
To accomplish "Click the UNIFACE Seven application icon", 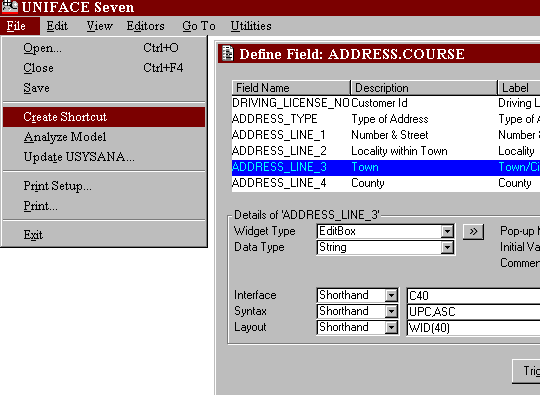I will click(x=9, y=7).
